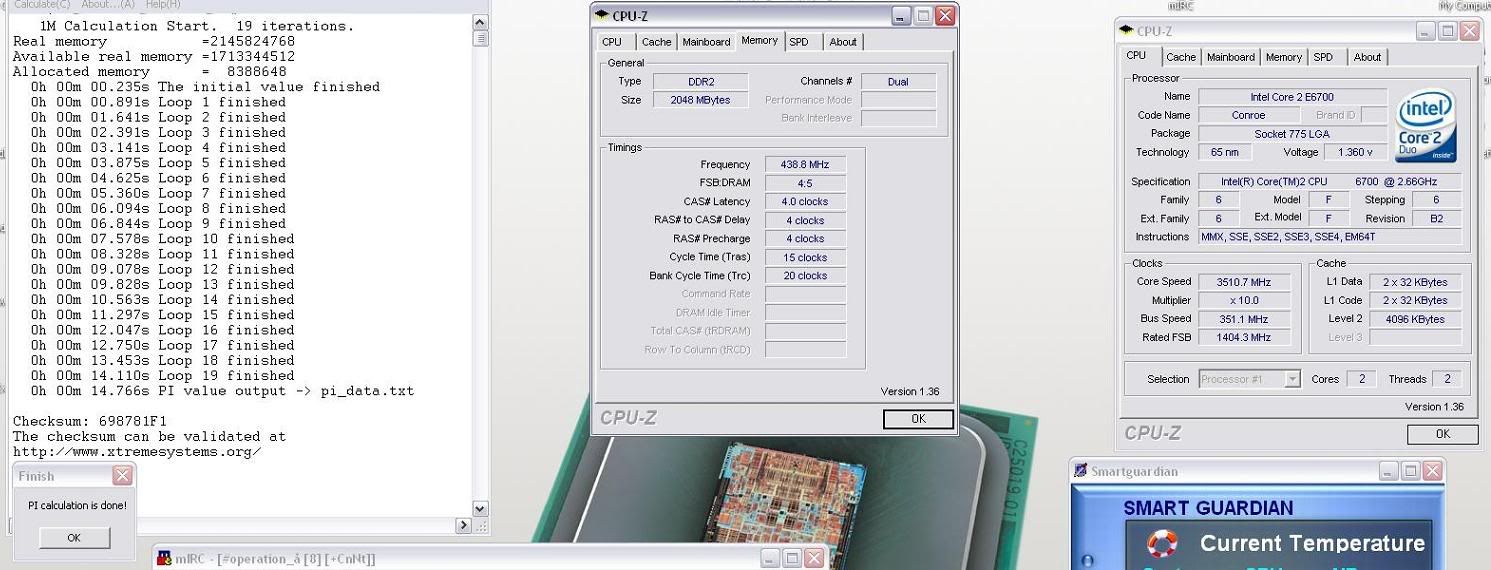Click the Package field Socket 775 LGA
Viewport: 1491px width, 570px height.
point(1292,133)
